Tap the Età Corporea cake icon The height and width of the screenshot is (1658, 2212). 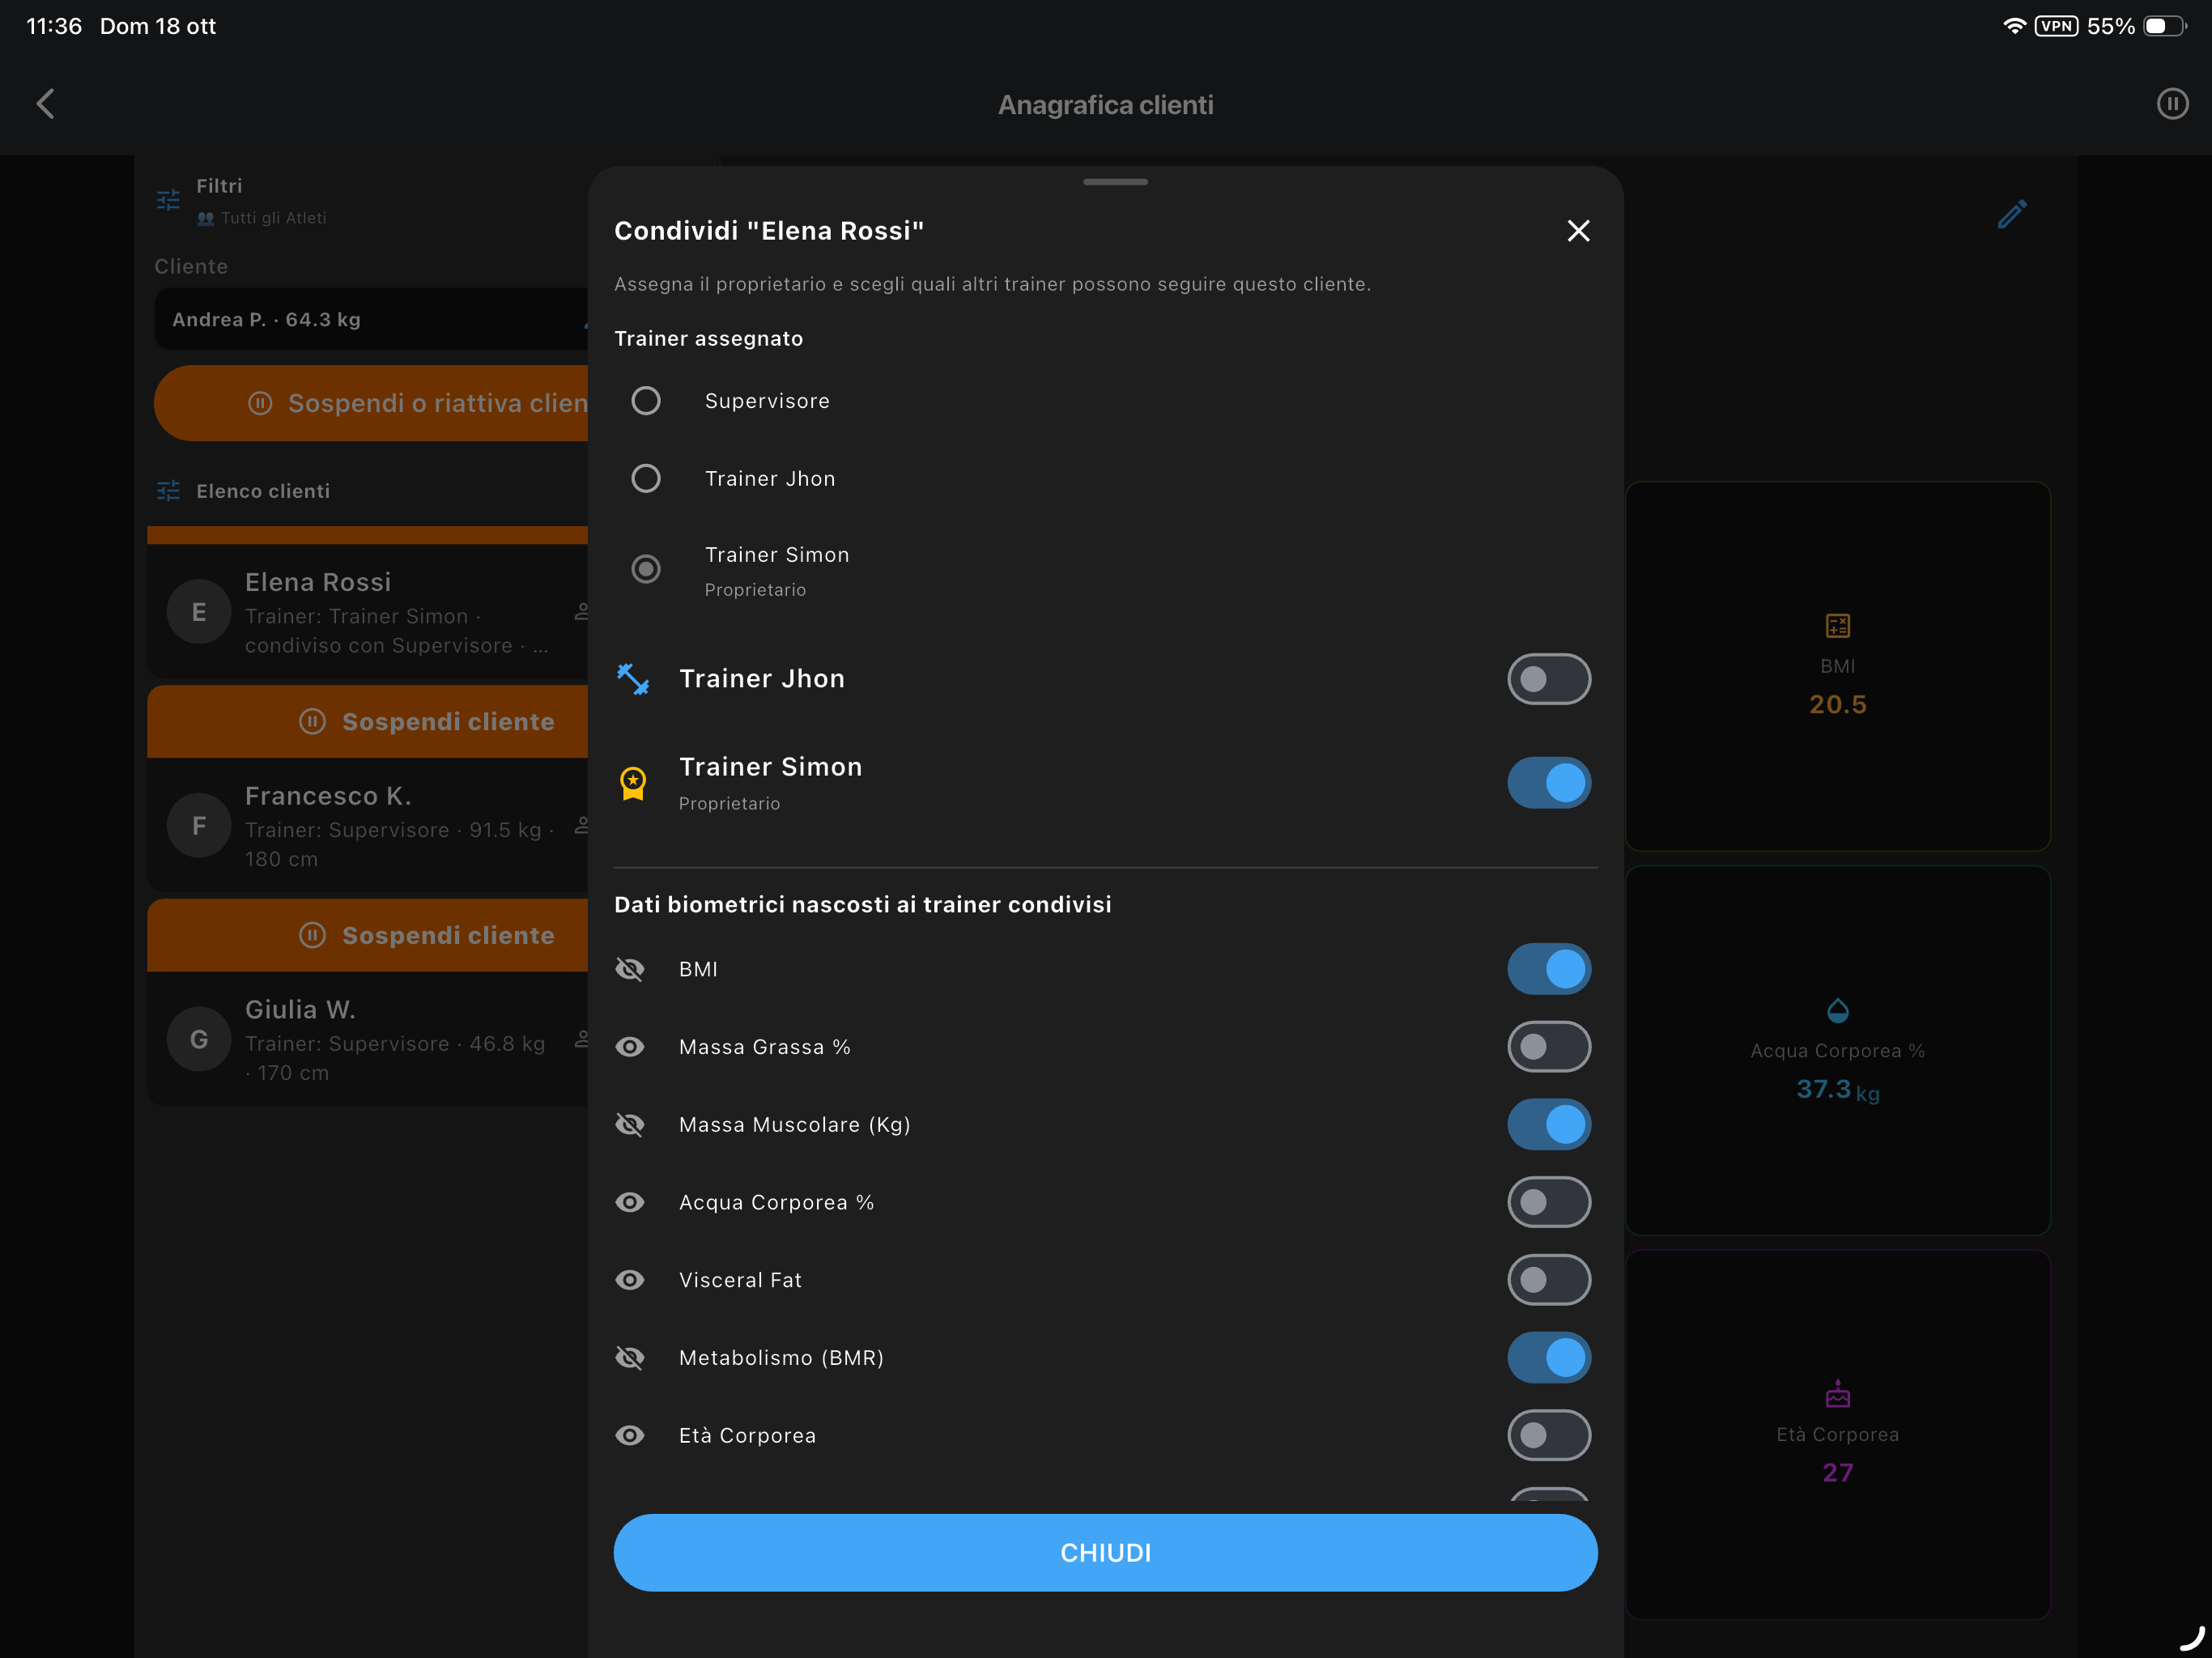(x=1838, y=1394)
